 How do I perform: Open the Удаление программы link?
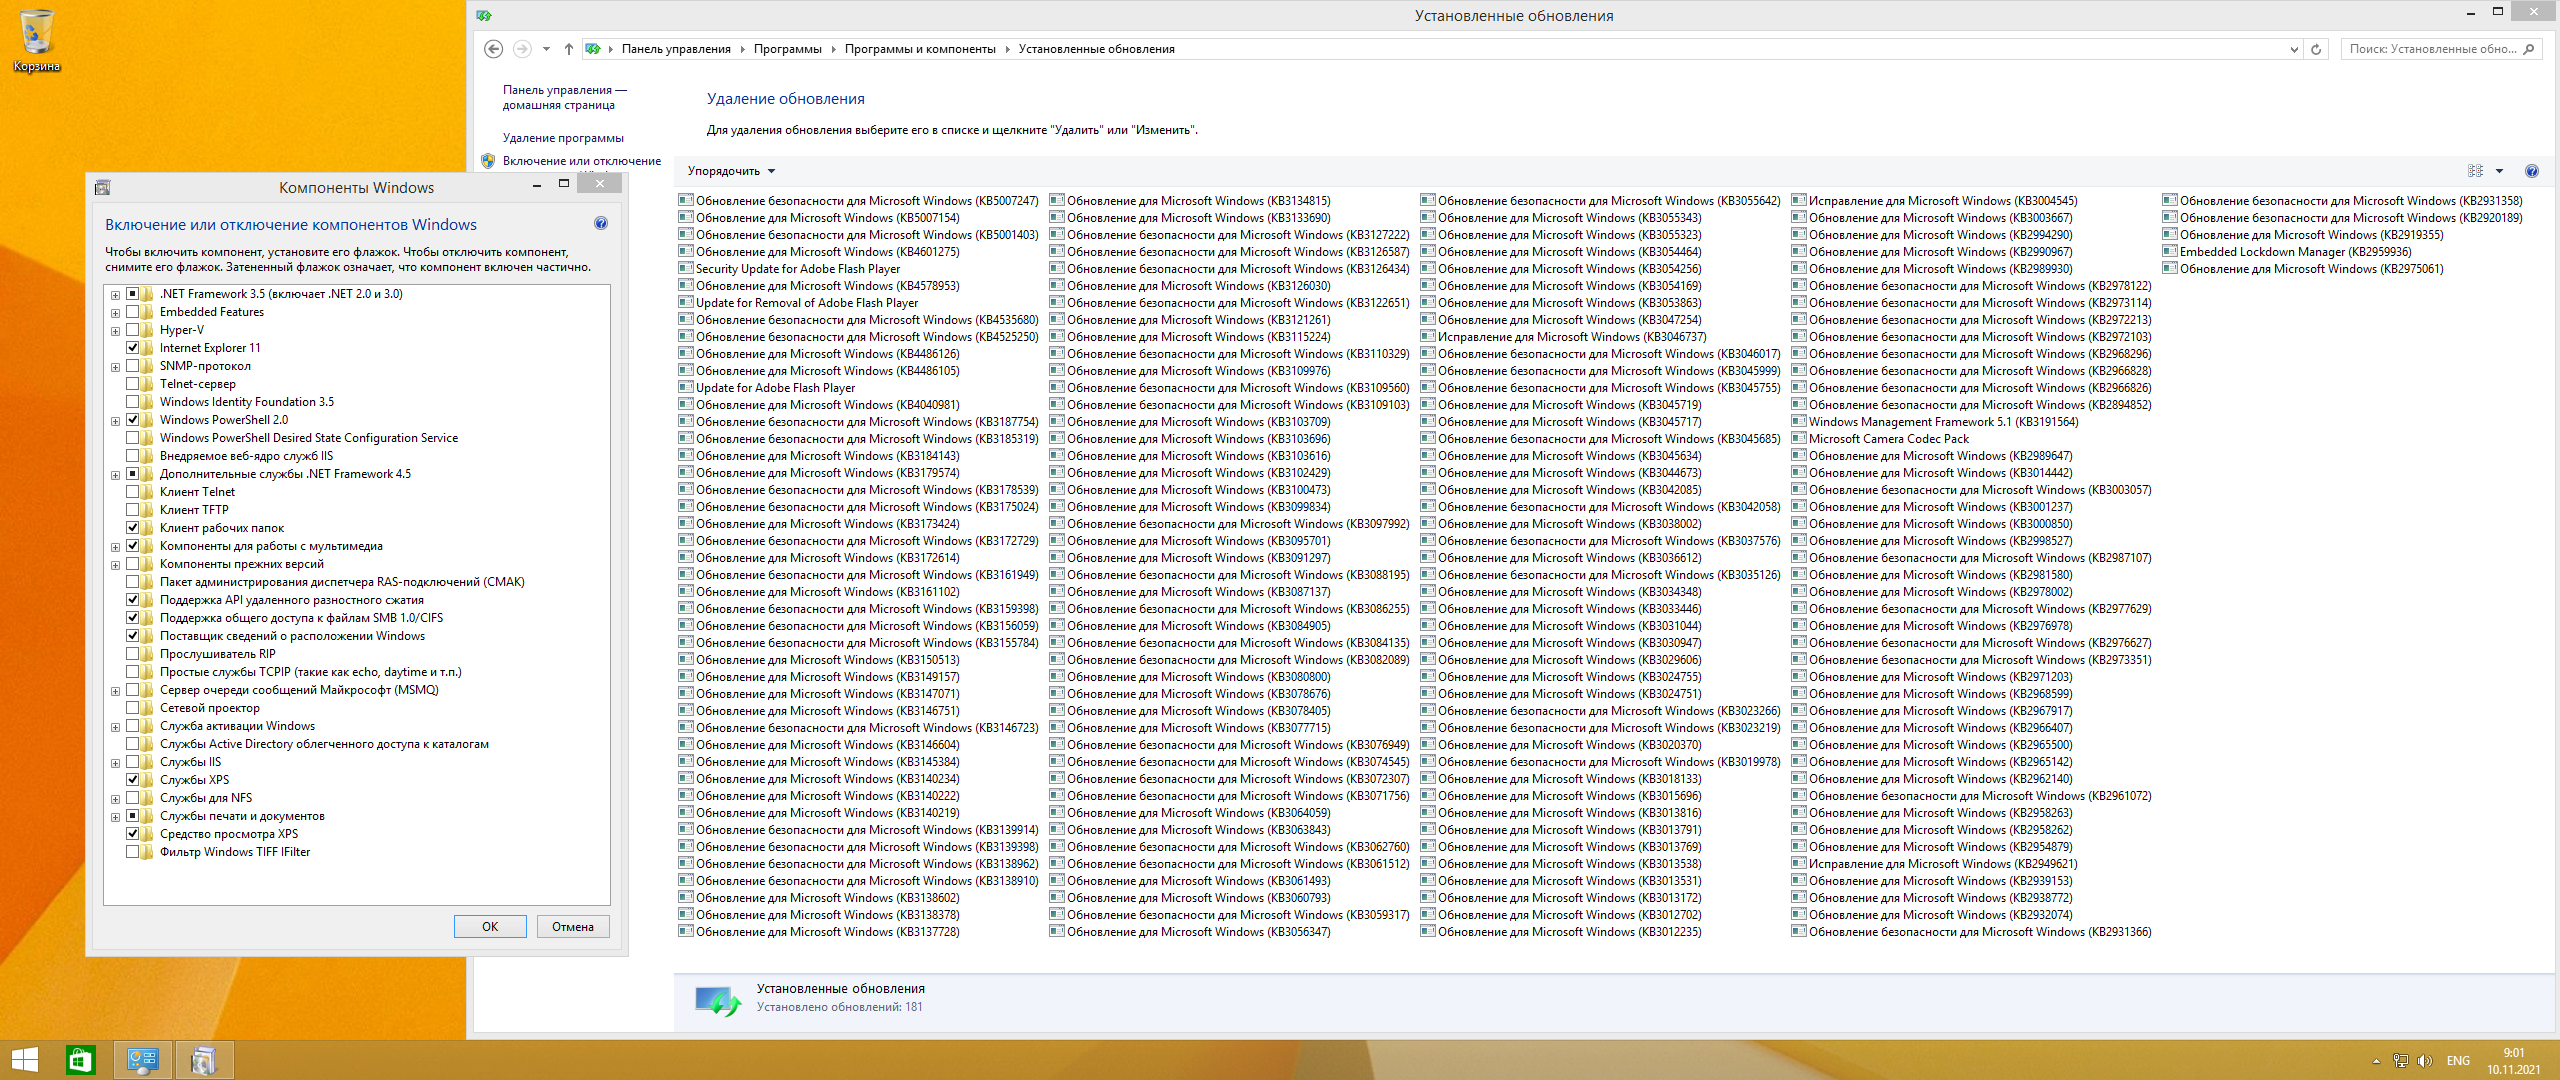coord(563,138)
